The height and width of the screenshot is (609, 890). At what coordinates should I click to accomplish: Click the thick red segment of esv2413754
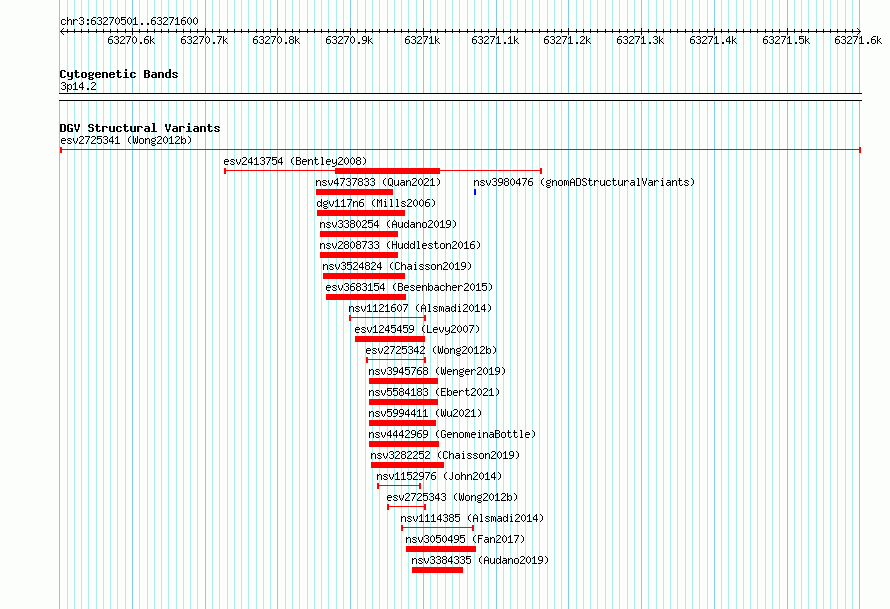click(x=388, y=171)
